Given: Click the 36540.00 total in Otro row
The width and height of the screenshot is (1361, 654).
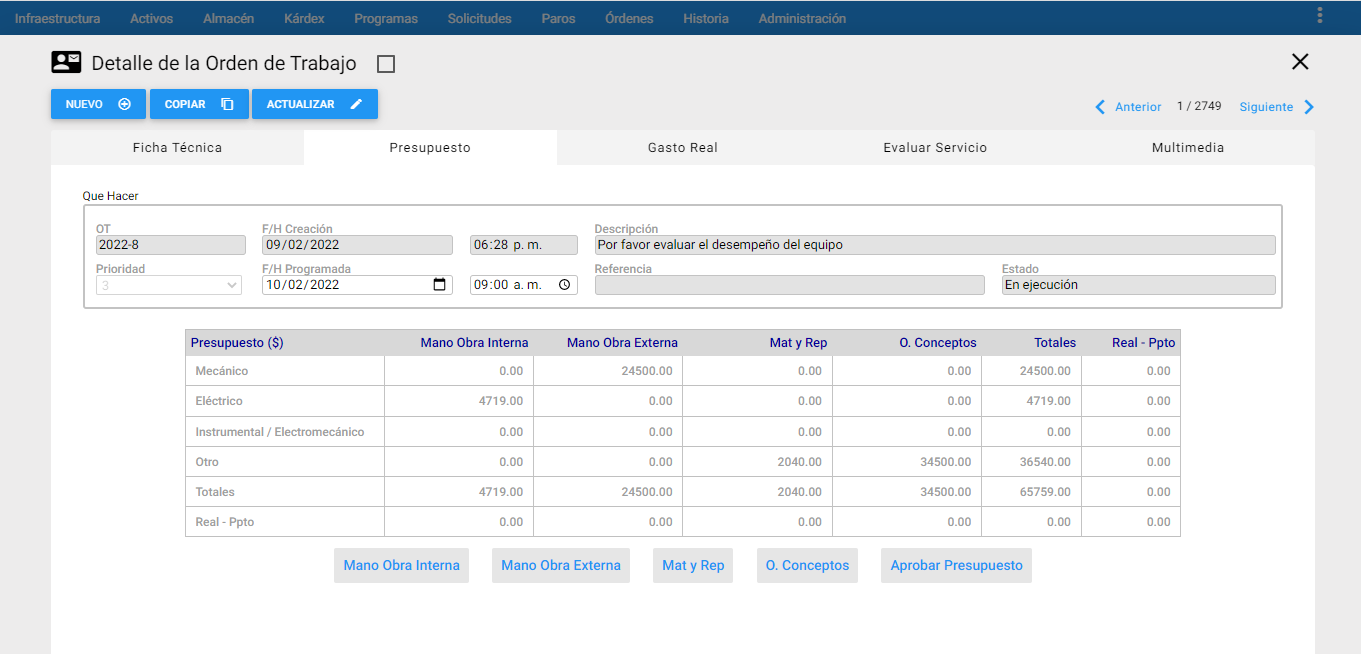Looking at the screenshot, I should point(1045,462).
